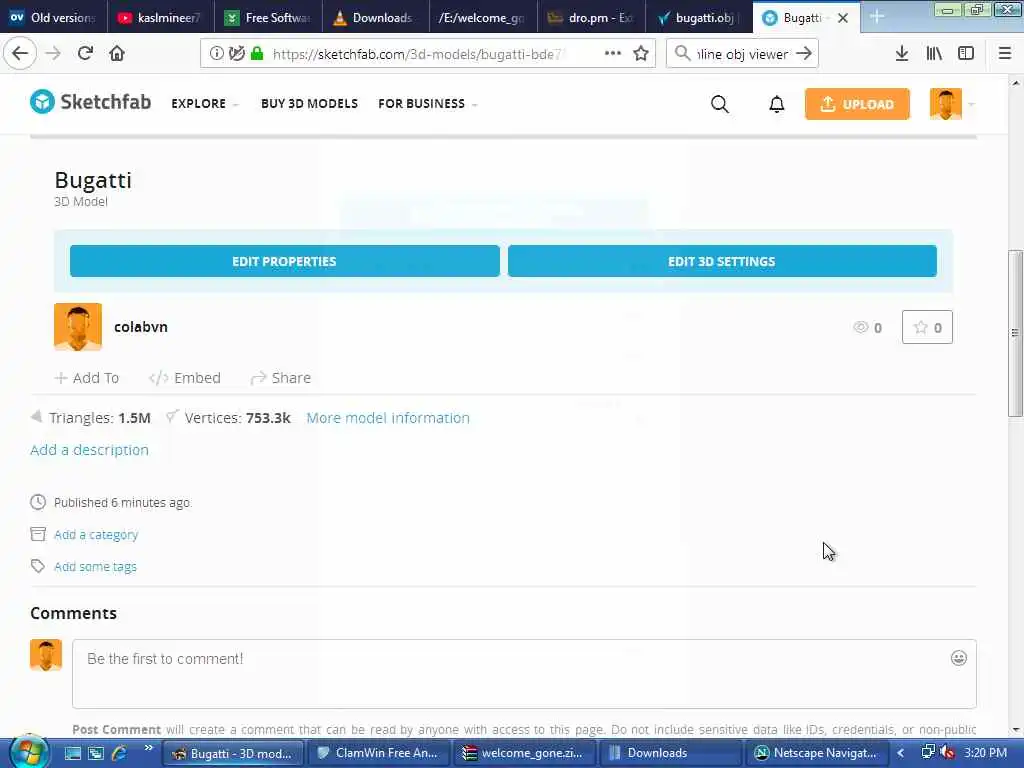
Task: Click the Sketchfab logo
Action: pos(91,102)
